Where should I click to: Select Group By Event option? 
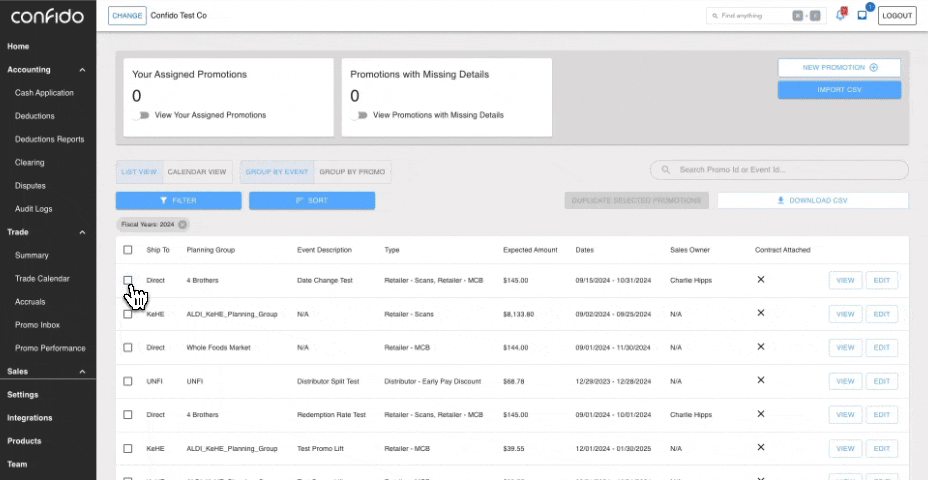(x=277, y=172)
